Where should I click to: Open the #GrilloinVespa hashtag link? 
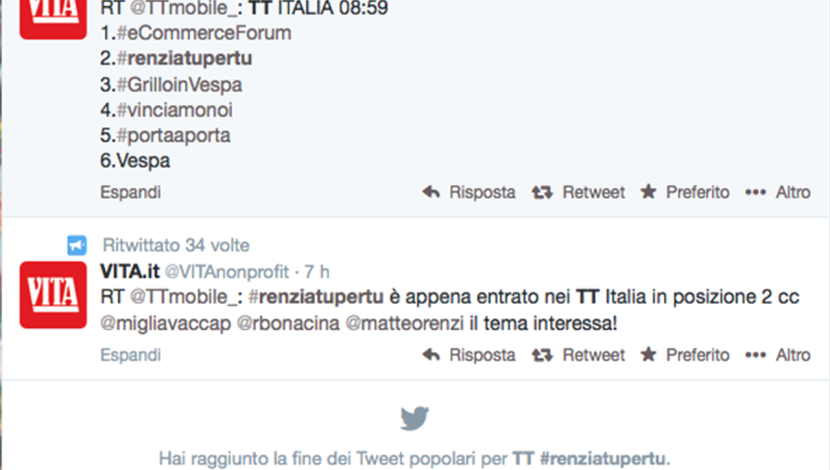(179, 85)
